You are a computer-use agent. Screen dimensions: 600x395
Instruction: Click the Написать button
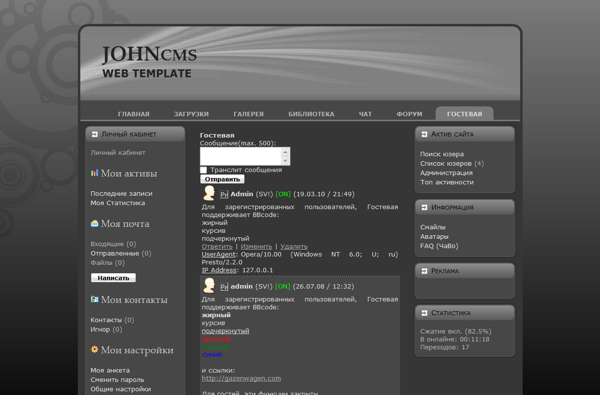pyautogui.click(x=113, y=278)
